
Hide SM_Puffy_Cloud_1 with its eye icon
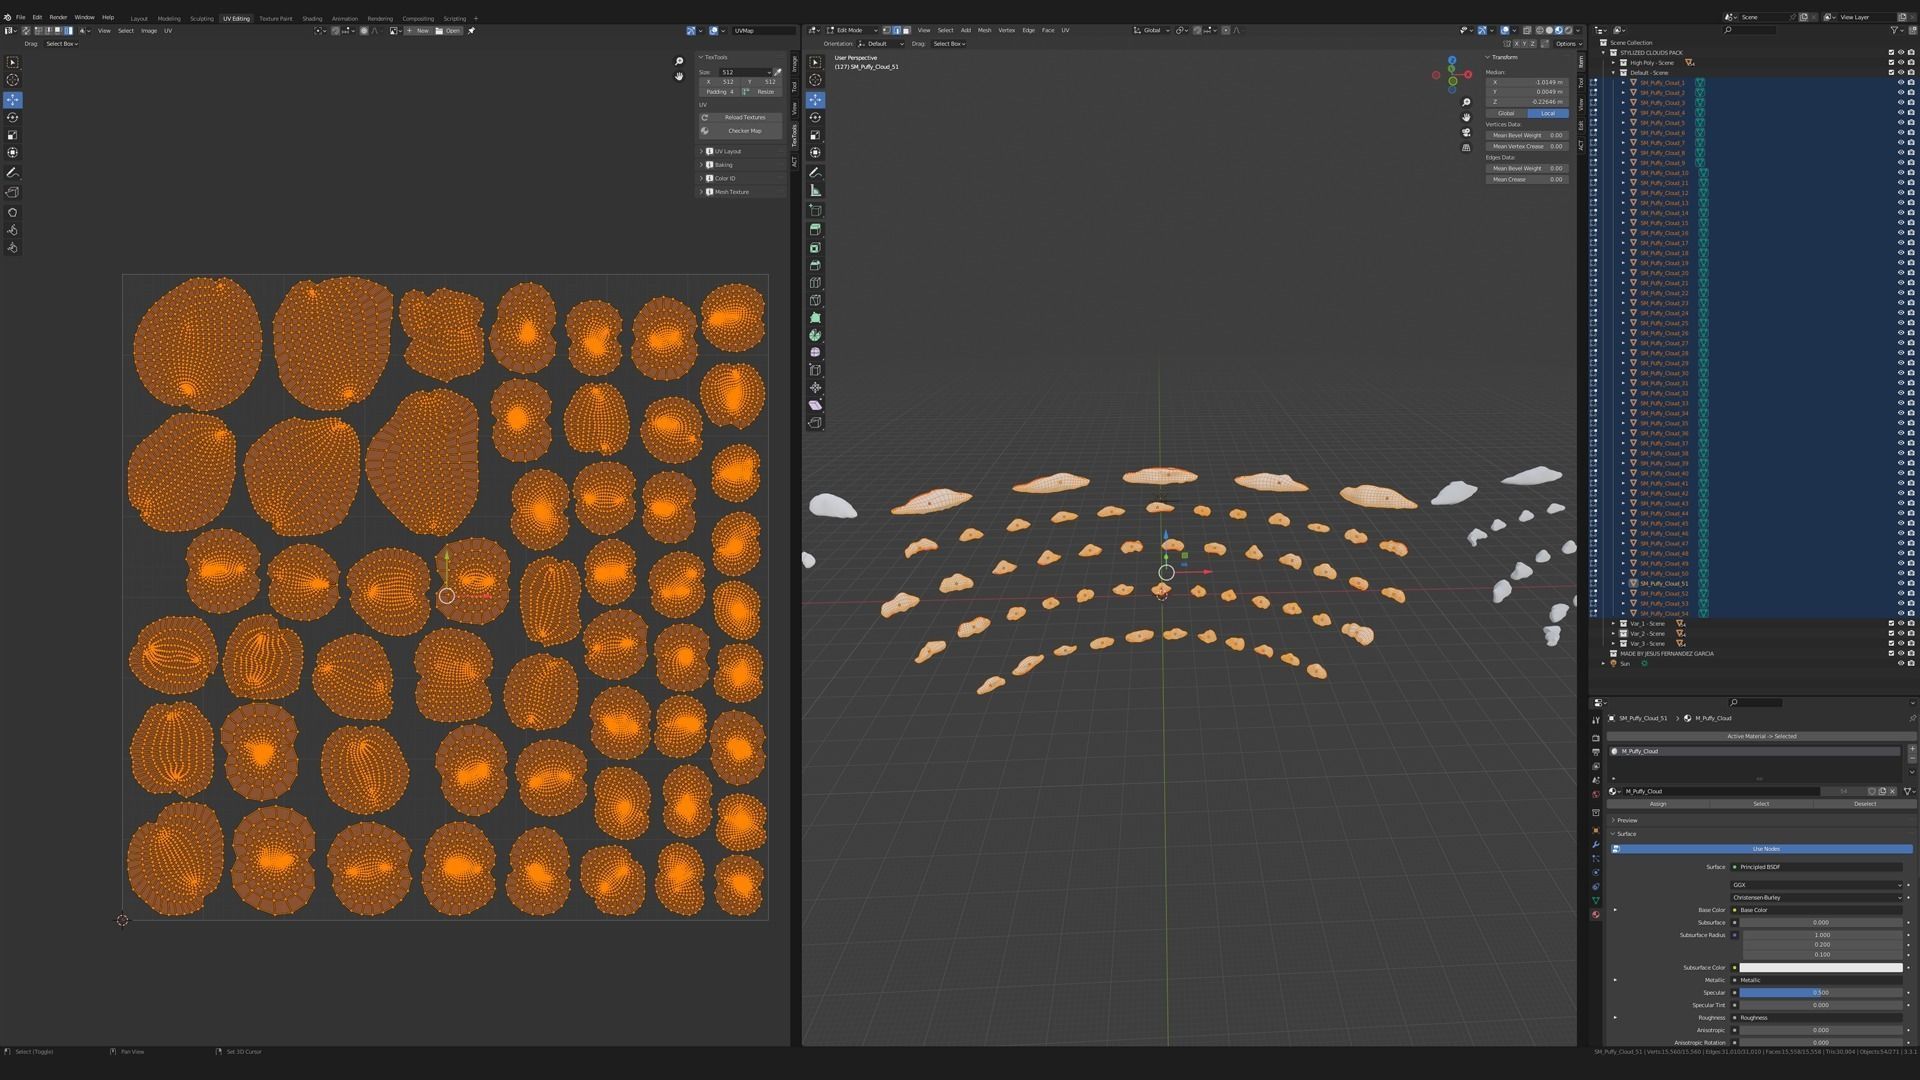click(1901, 83)
